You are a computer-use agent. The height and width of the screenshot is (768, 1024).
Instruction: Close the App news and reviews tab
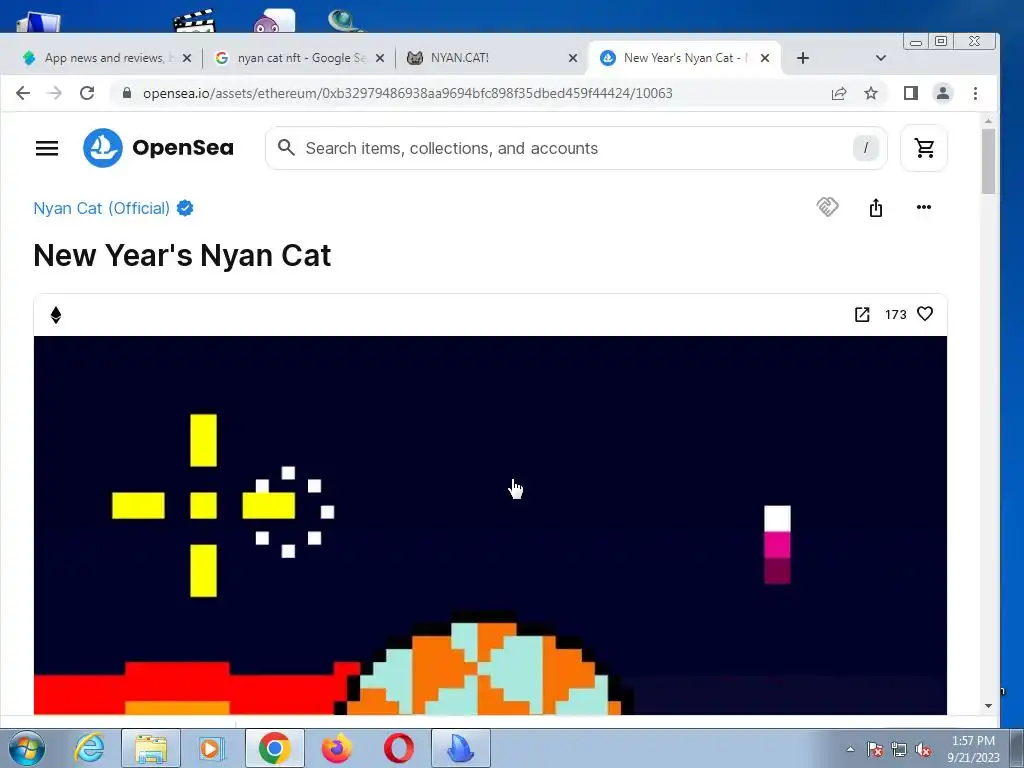(187, 58)
